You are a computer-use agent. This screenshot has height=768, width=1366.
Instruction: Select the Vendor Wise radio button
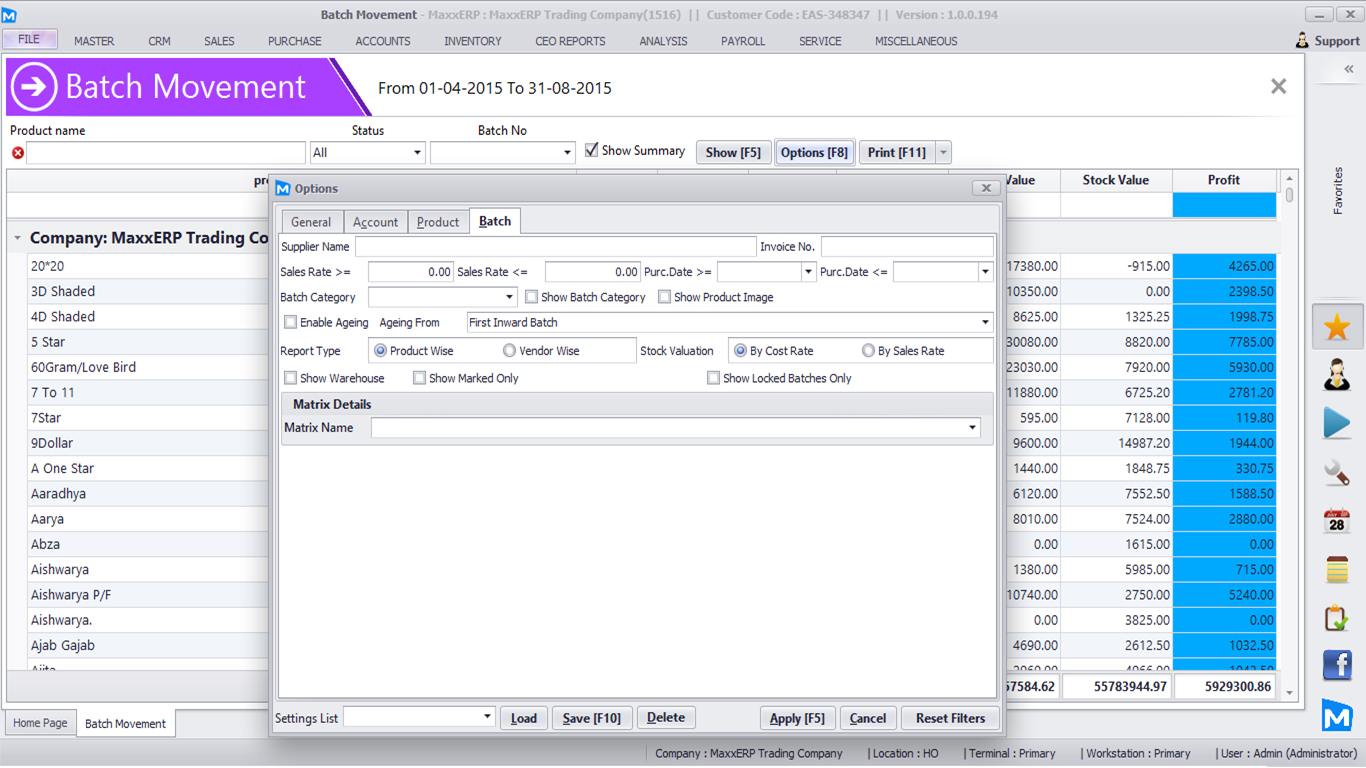(509, 351)
